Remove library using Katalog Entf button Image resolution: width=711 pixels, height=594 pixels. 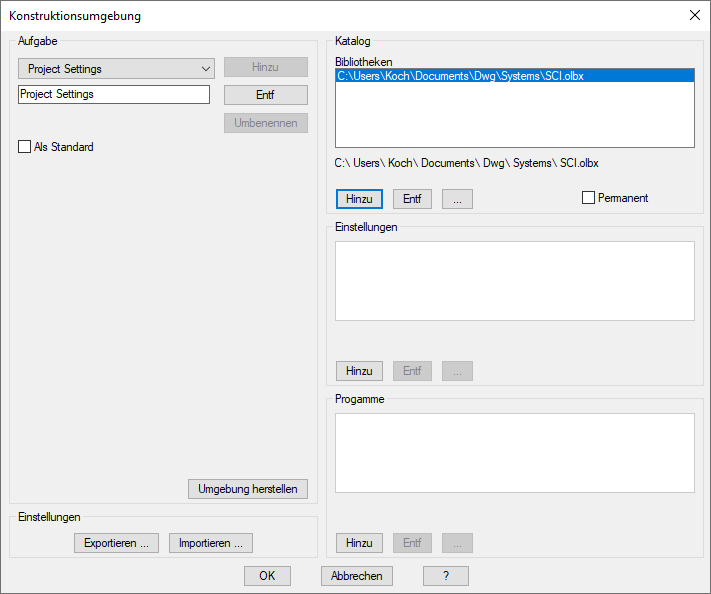[x=412, y=199]
